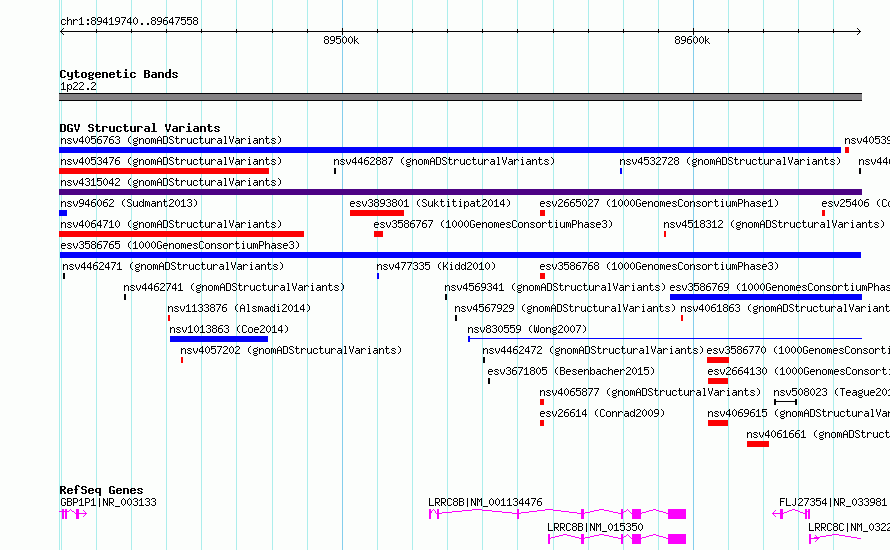
Task: Click the nsv4057202 gnomAD variant label
Action: pyautogui.click(x=291, y=350)
